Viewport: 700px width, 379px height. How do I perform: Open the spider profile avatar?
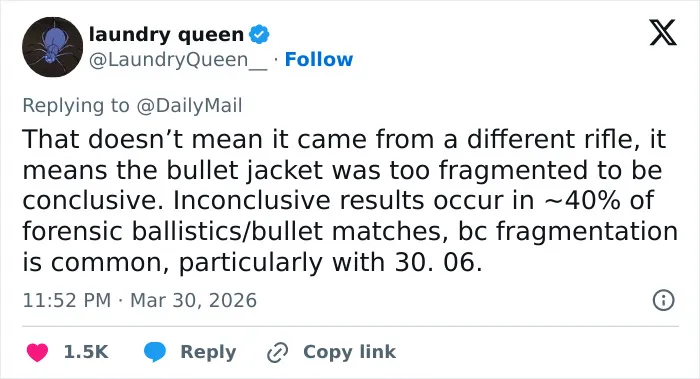coord(52,47)
